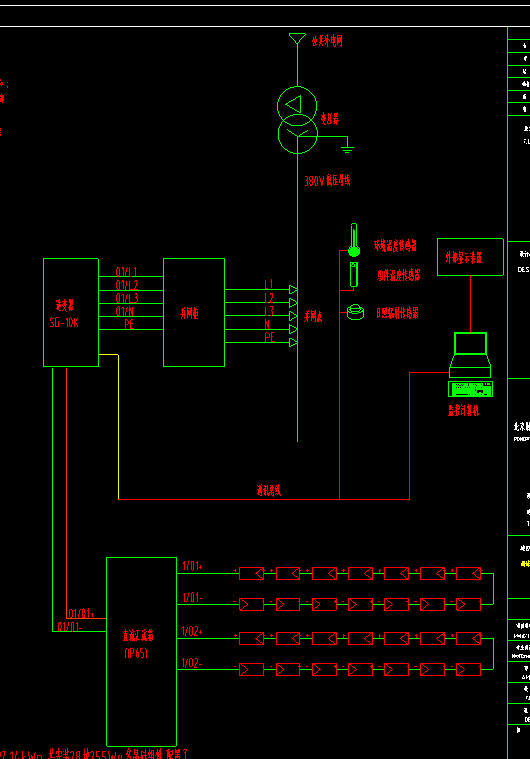Click the SG-10K model text

click(64, 322)
